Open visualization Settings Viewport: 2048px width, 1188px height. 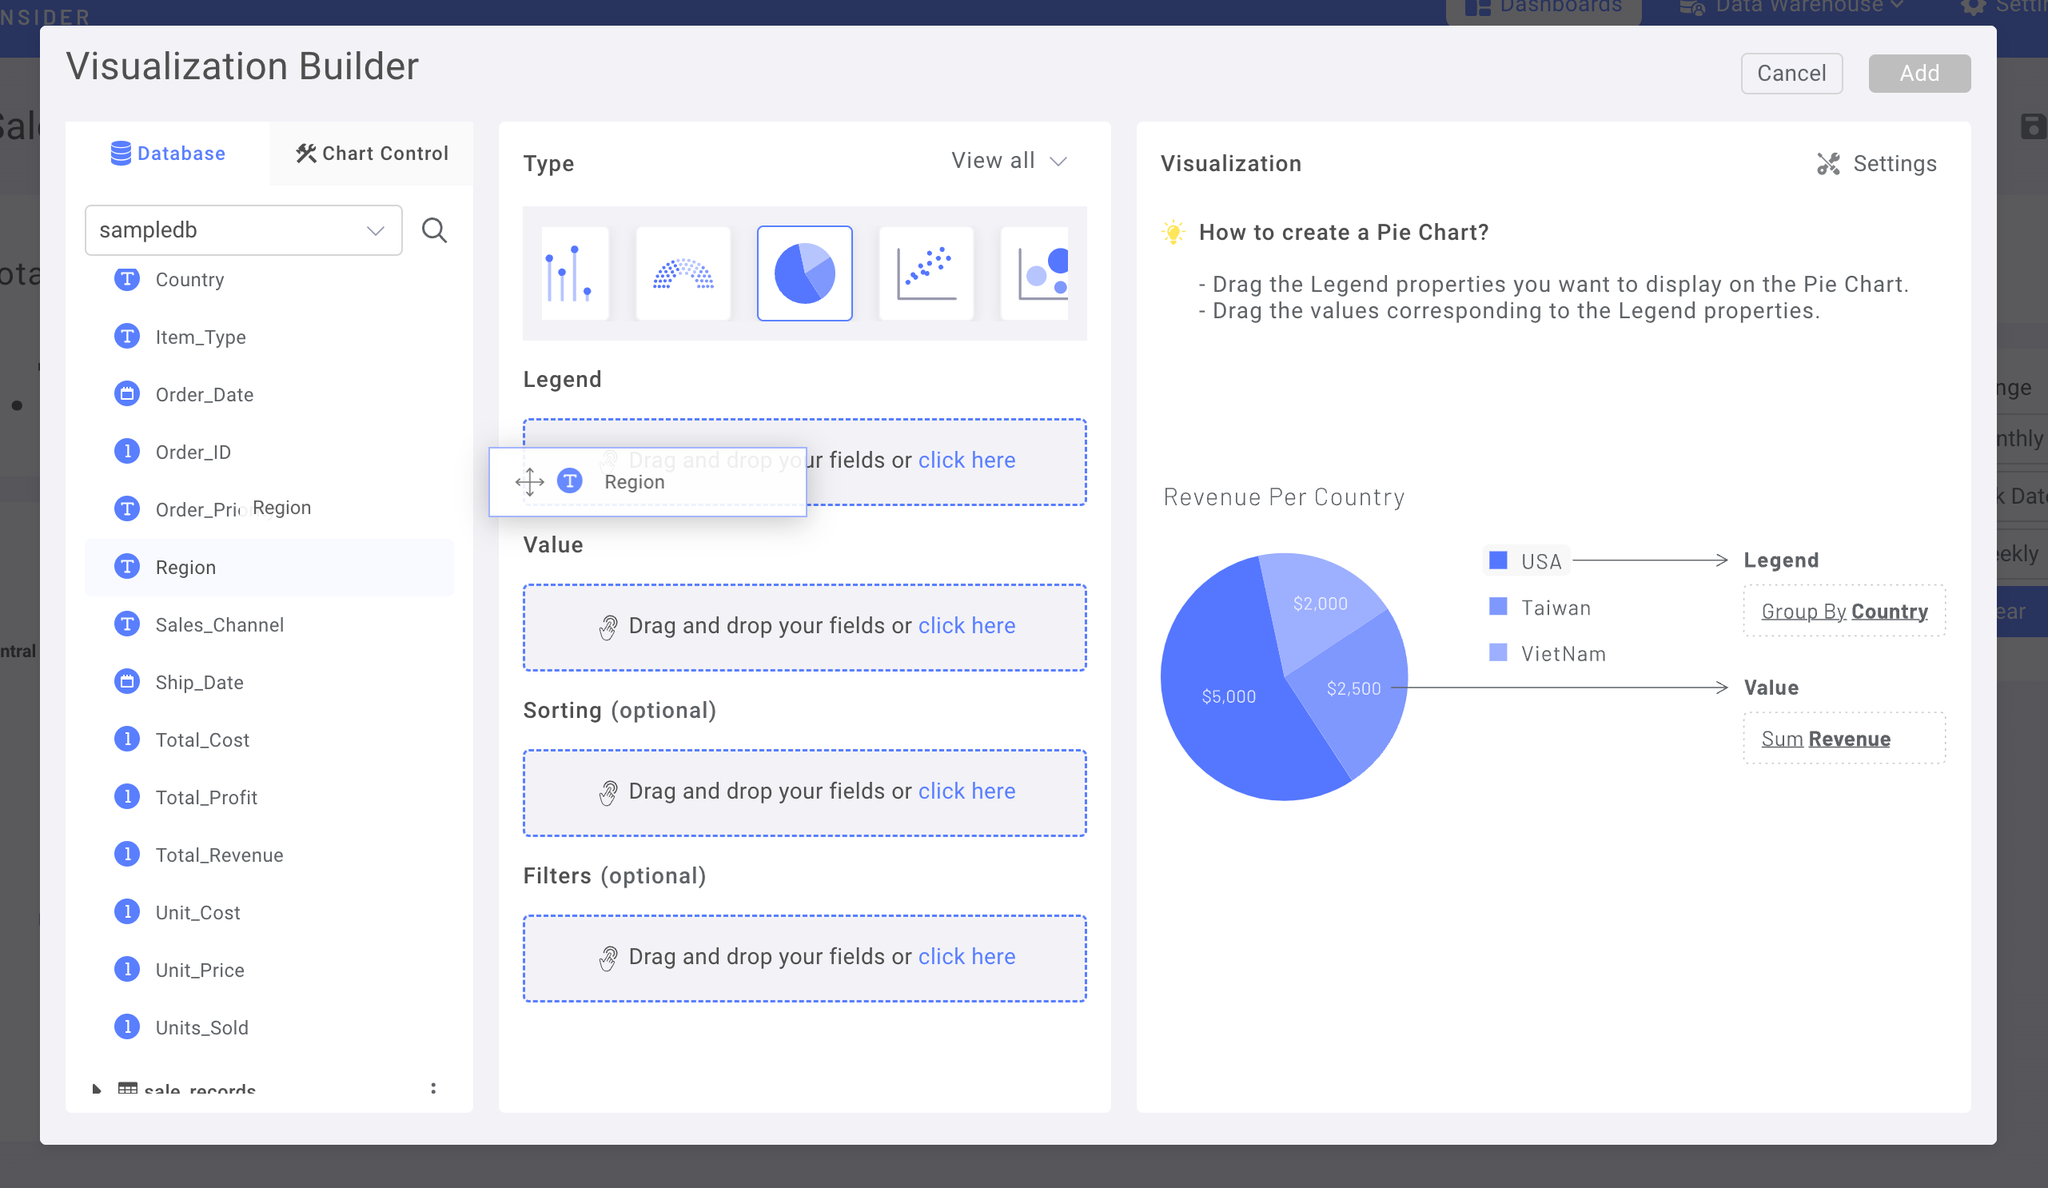pos(1877,164)
